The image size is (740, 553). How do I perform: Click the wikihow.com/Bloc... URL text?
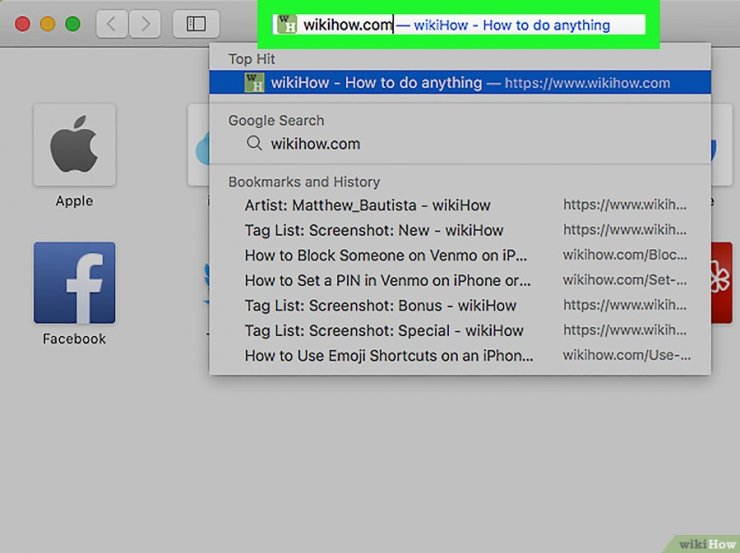pos(625,255)
